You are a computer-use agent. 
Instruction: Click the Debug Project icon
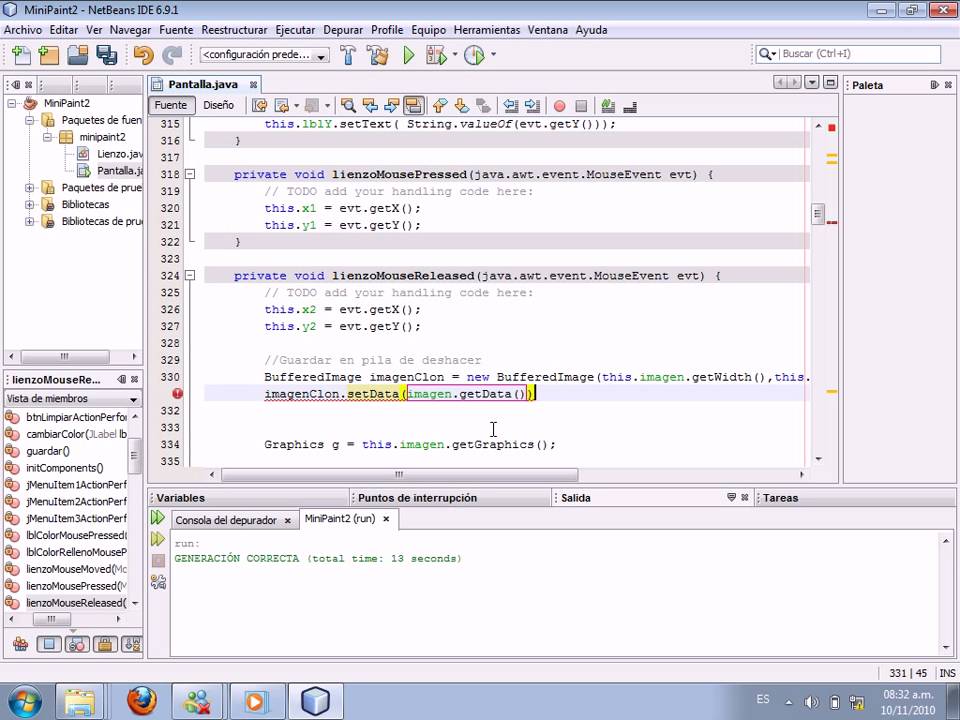coord(437,55)
